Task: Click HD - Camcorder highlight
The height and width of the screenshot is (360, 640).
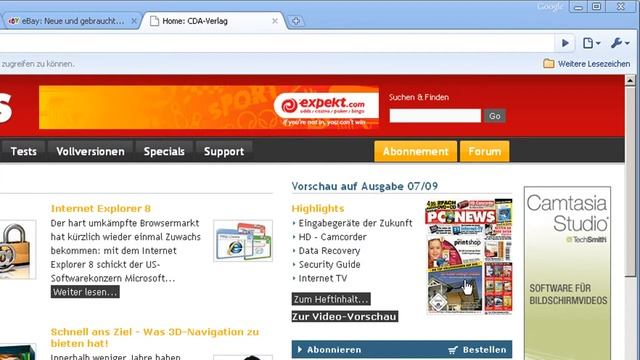Action: click(x=332, y=237)
